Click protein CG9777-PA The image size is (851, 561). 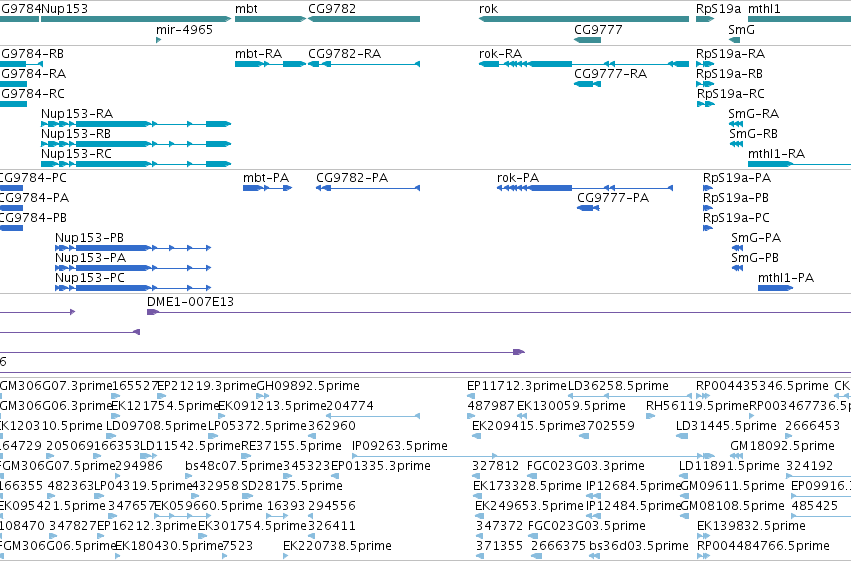[x=588, y=208]
